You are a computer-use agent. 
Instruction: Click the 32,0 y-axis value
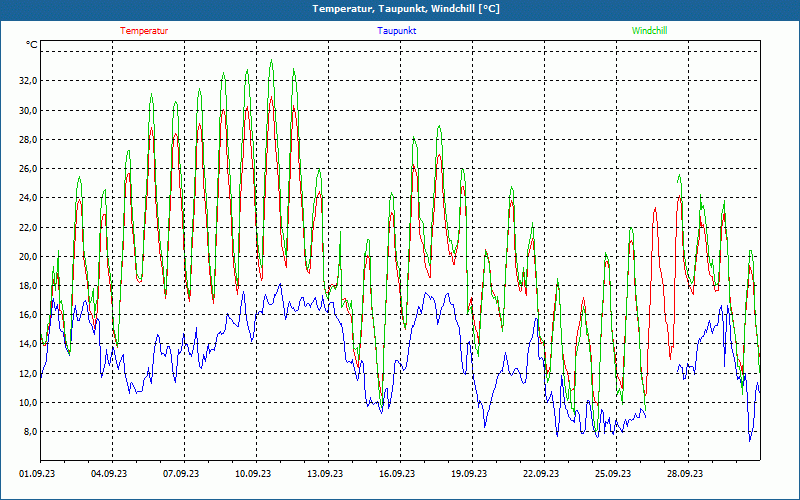tap(28, 81)
